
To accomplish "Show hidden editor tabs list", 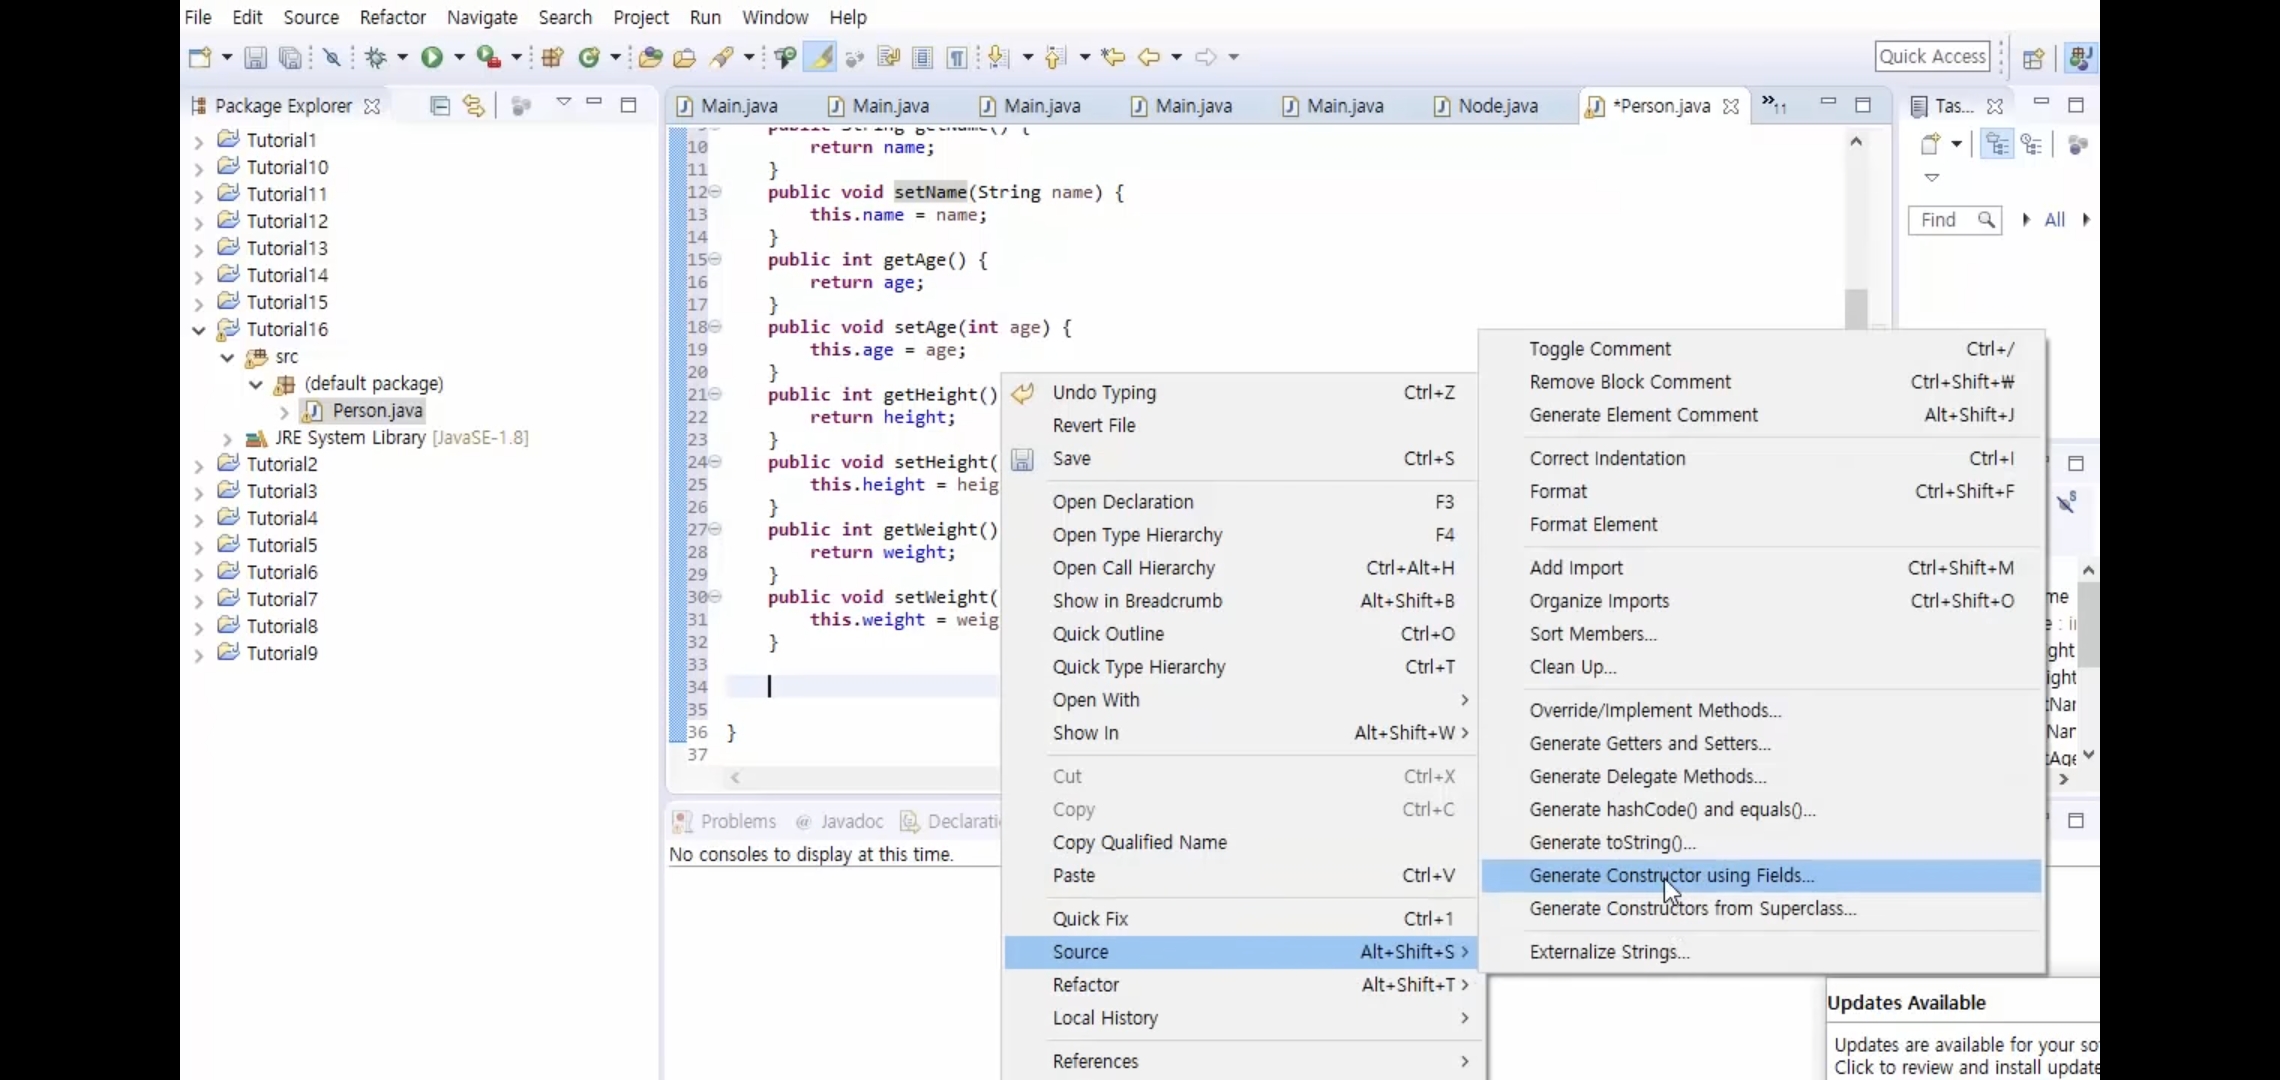I will coord(1774,104).
